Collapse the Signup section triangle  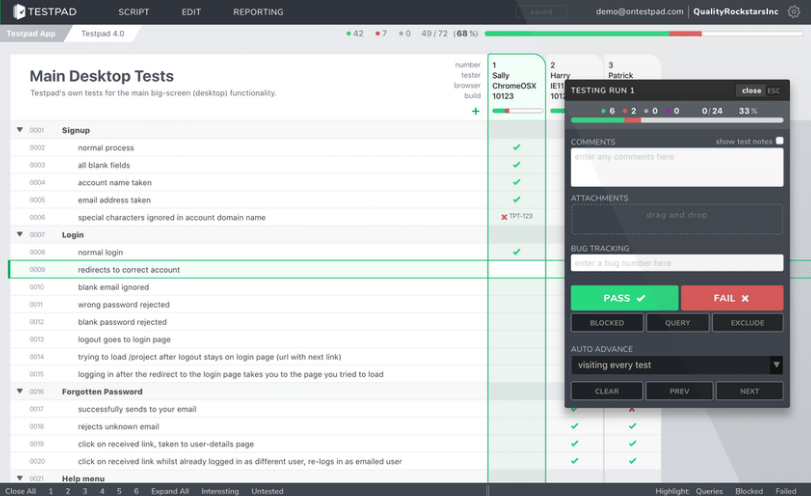[x=20, y=130]
